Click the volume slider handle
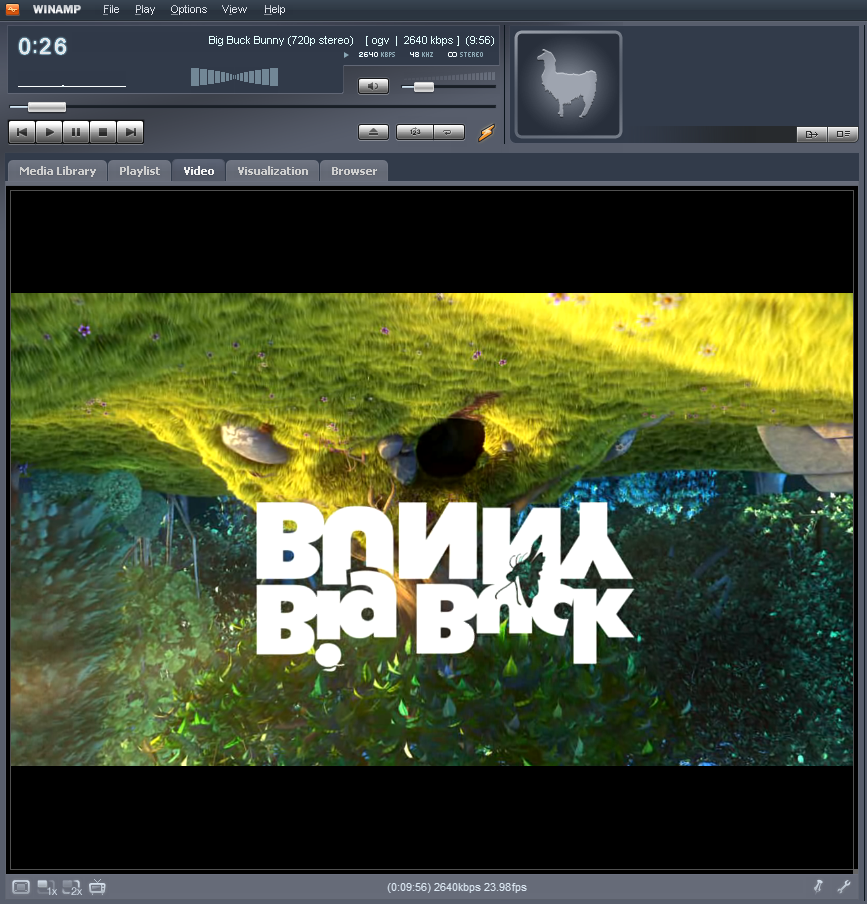The image size is (867, 904). (x=424, y=87)
